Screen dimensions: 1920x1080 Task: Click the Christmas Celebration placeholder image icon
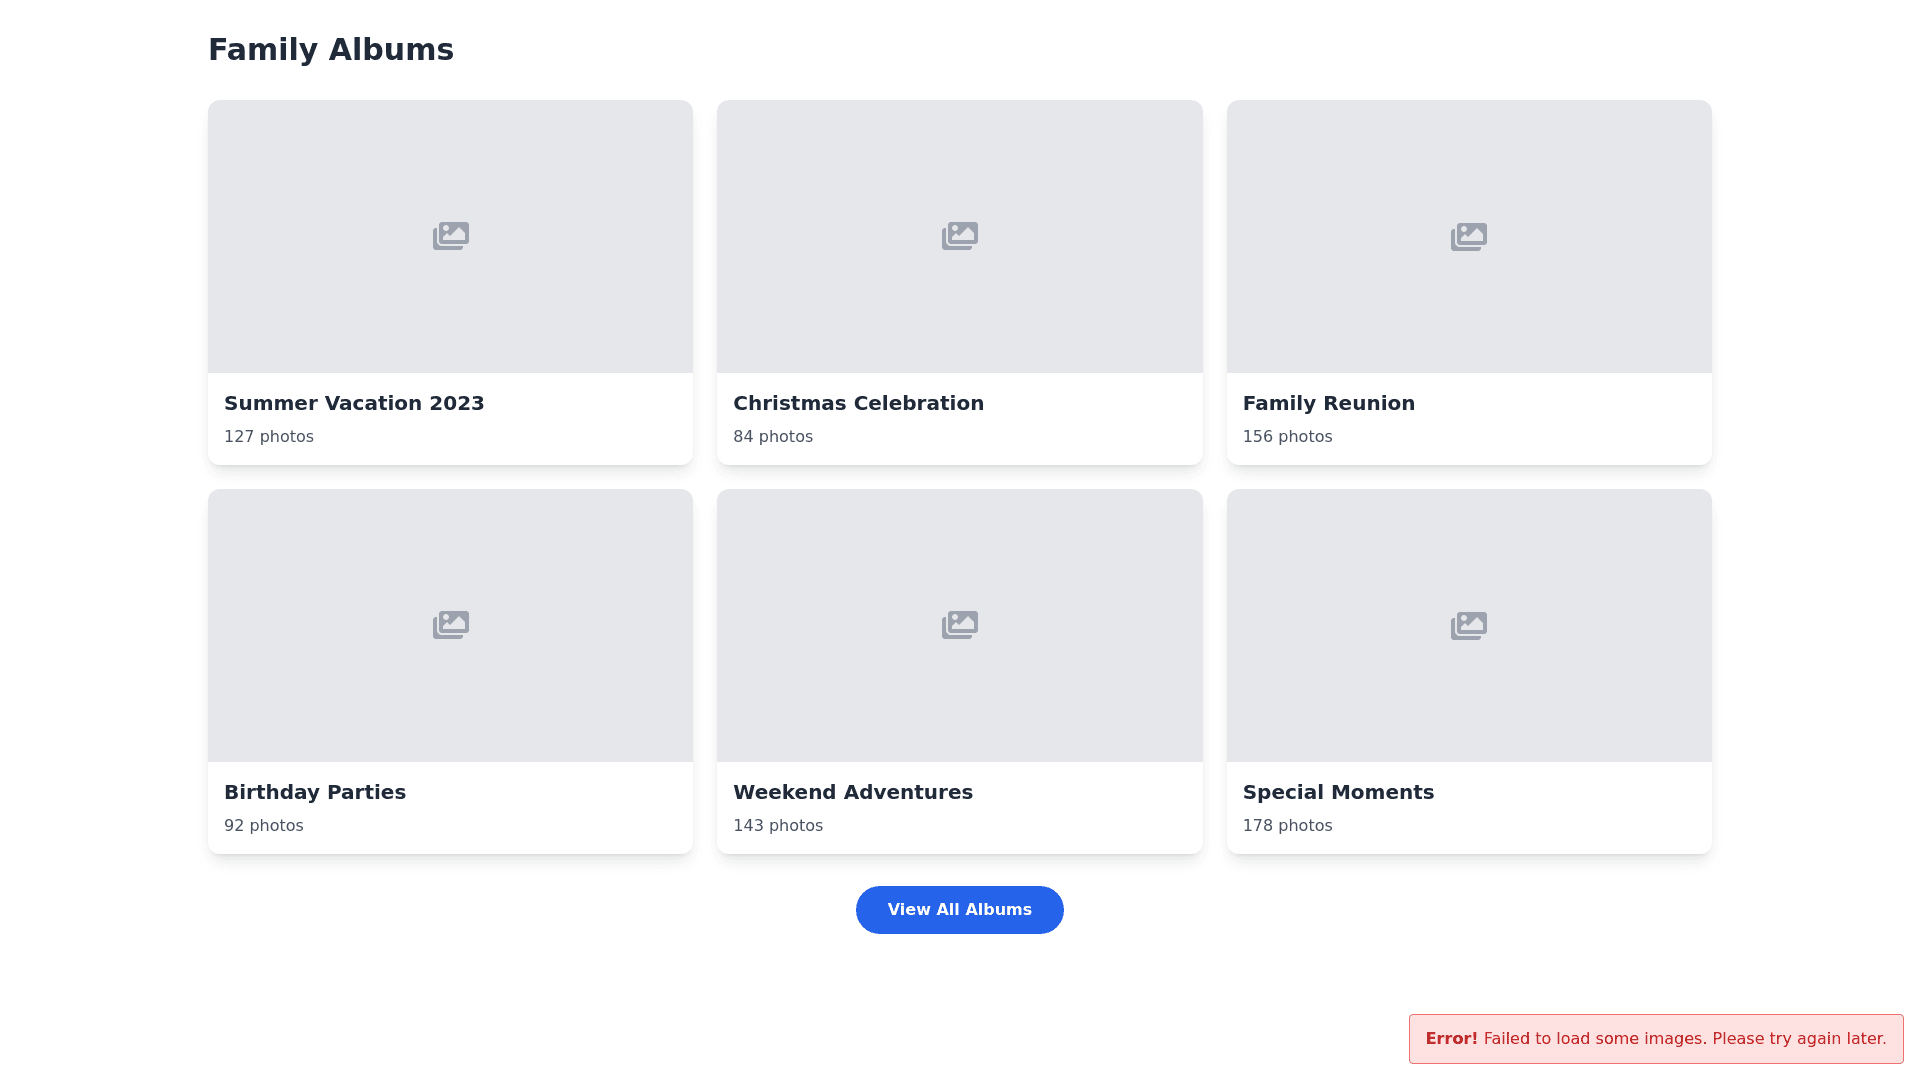(x=959, y=236)
